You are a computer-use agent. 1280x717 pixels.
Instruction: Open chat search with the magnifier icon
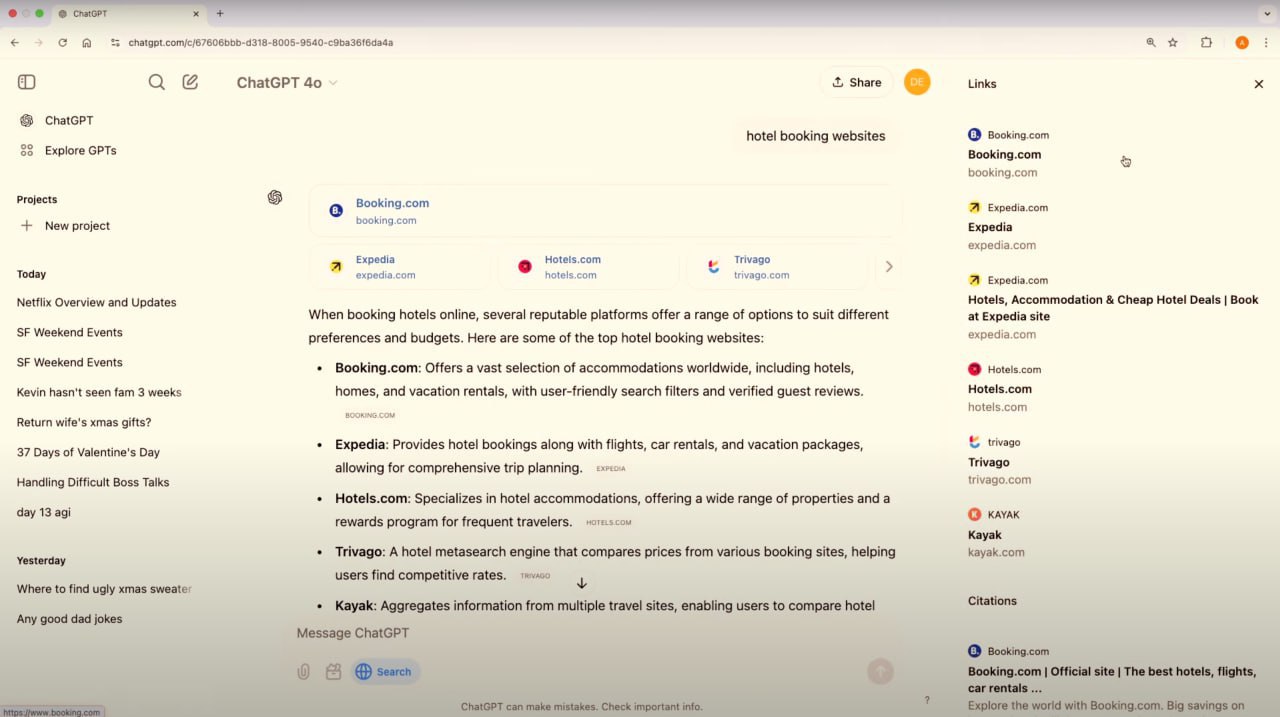(x=157, y=82)
